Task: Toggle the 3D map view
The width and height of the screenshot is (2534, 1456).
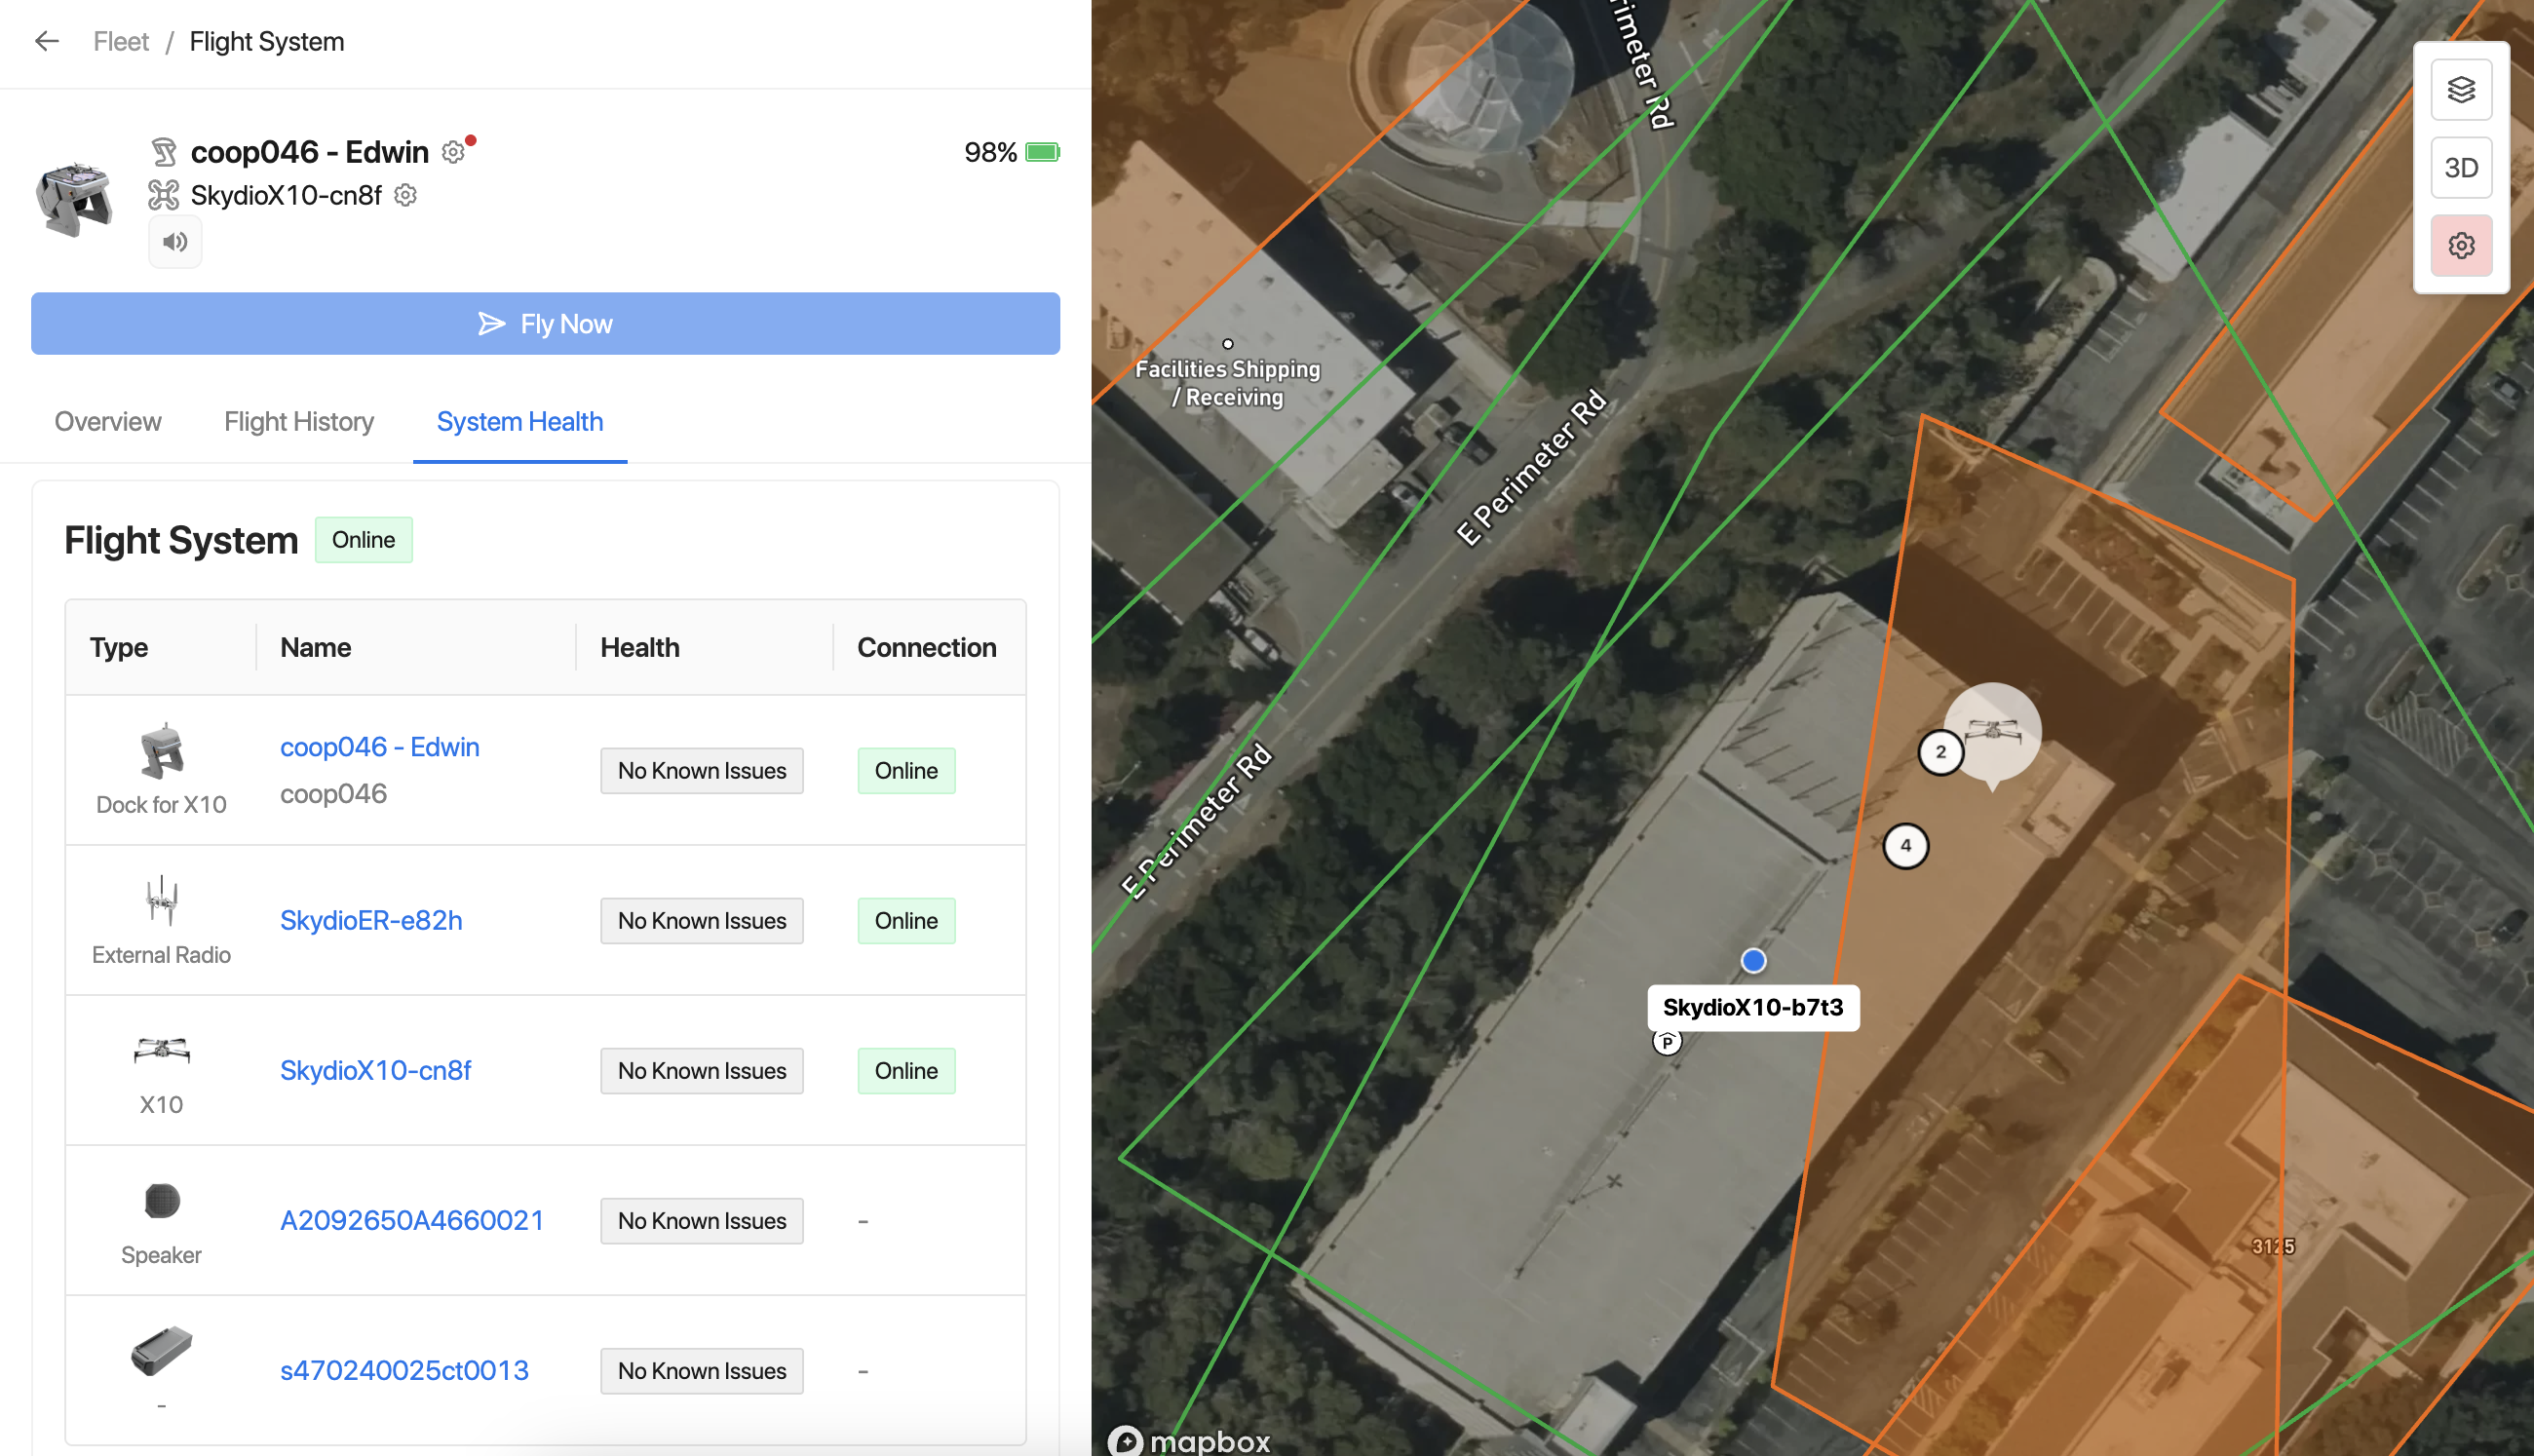Action: pos(2461,168)
